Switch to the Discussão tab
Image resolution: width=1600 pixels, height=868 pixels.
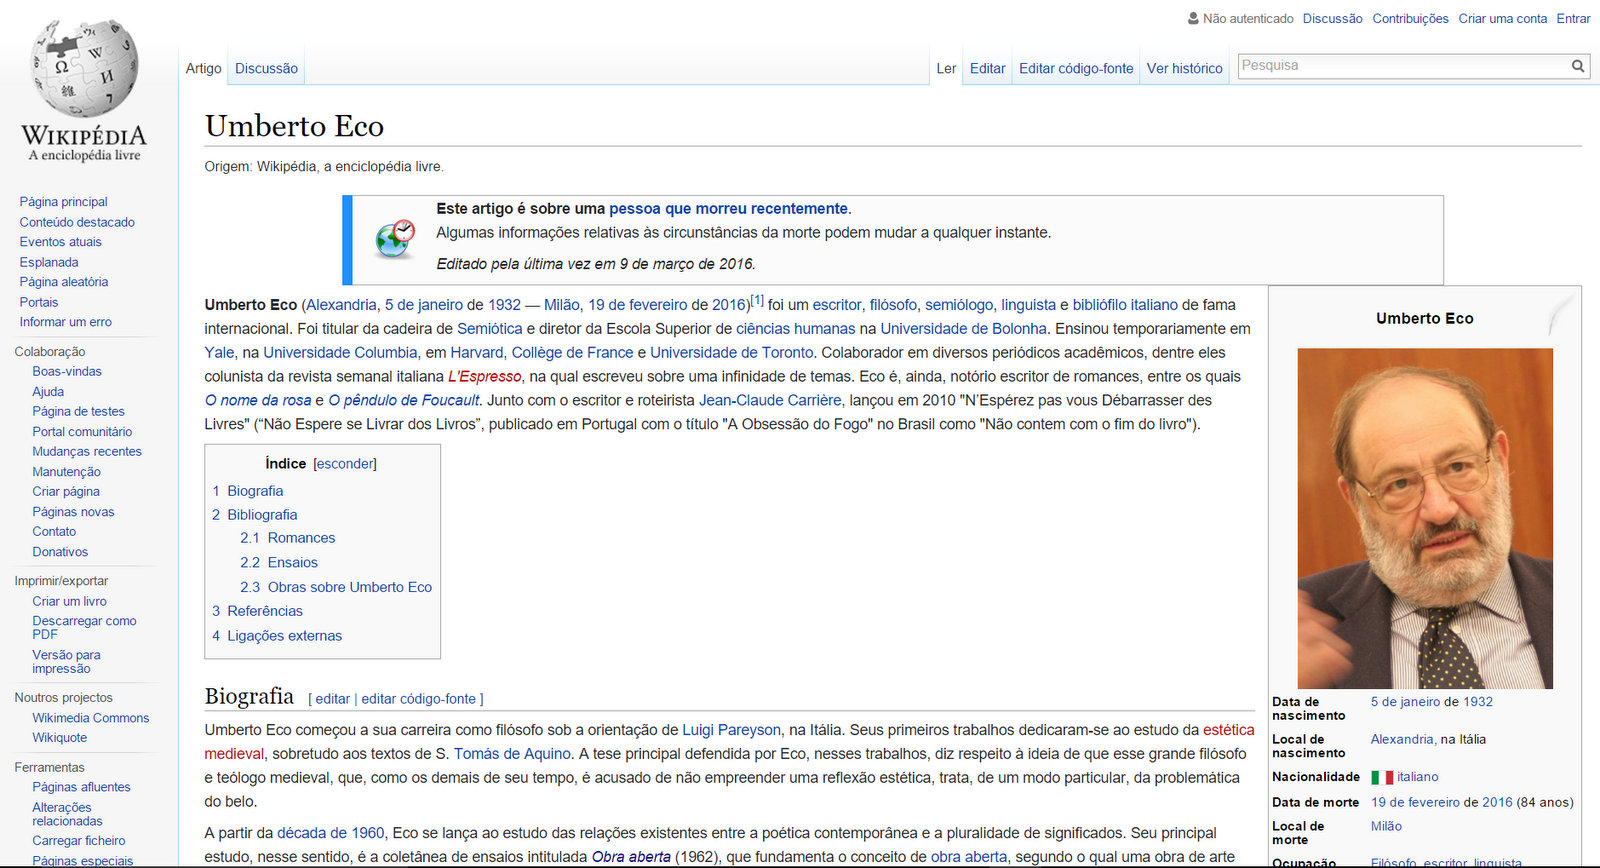[x=266, y=69]
